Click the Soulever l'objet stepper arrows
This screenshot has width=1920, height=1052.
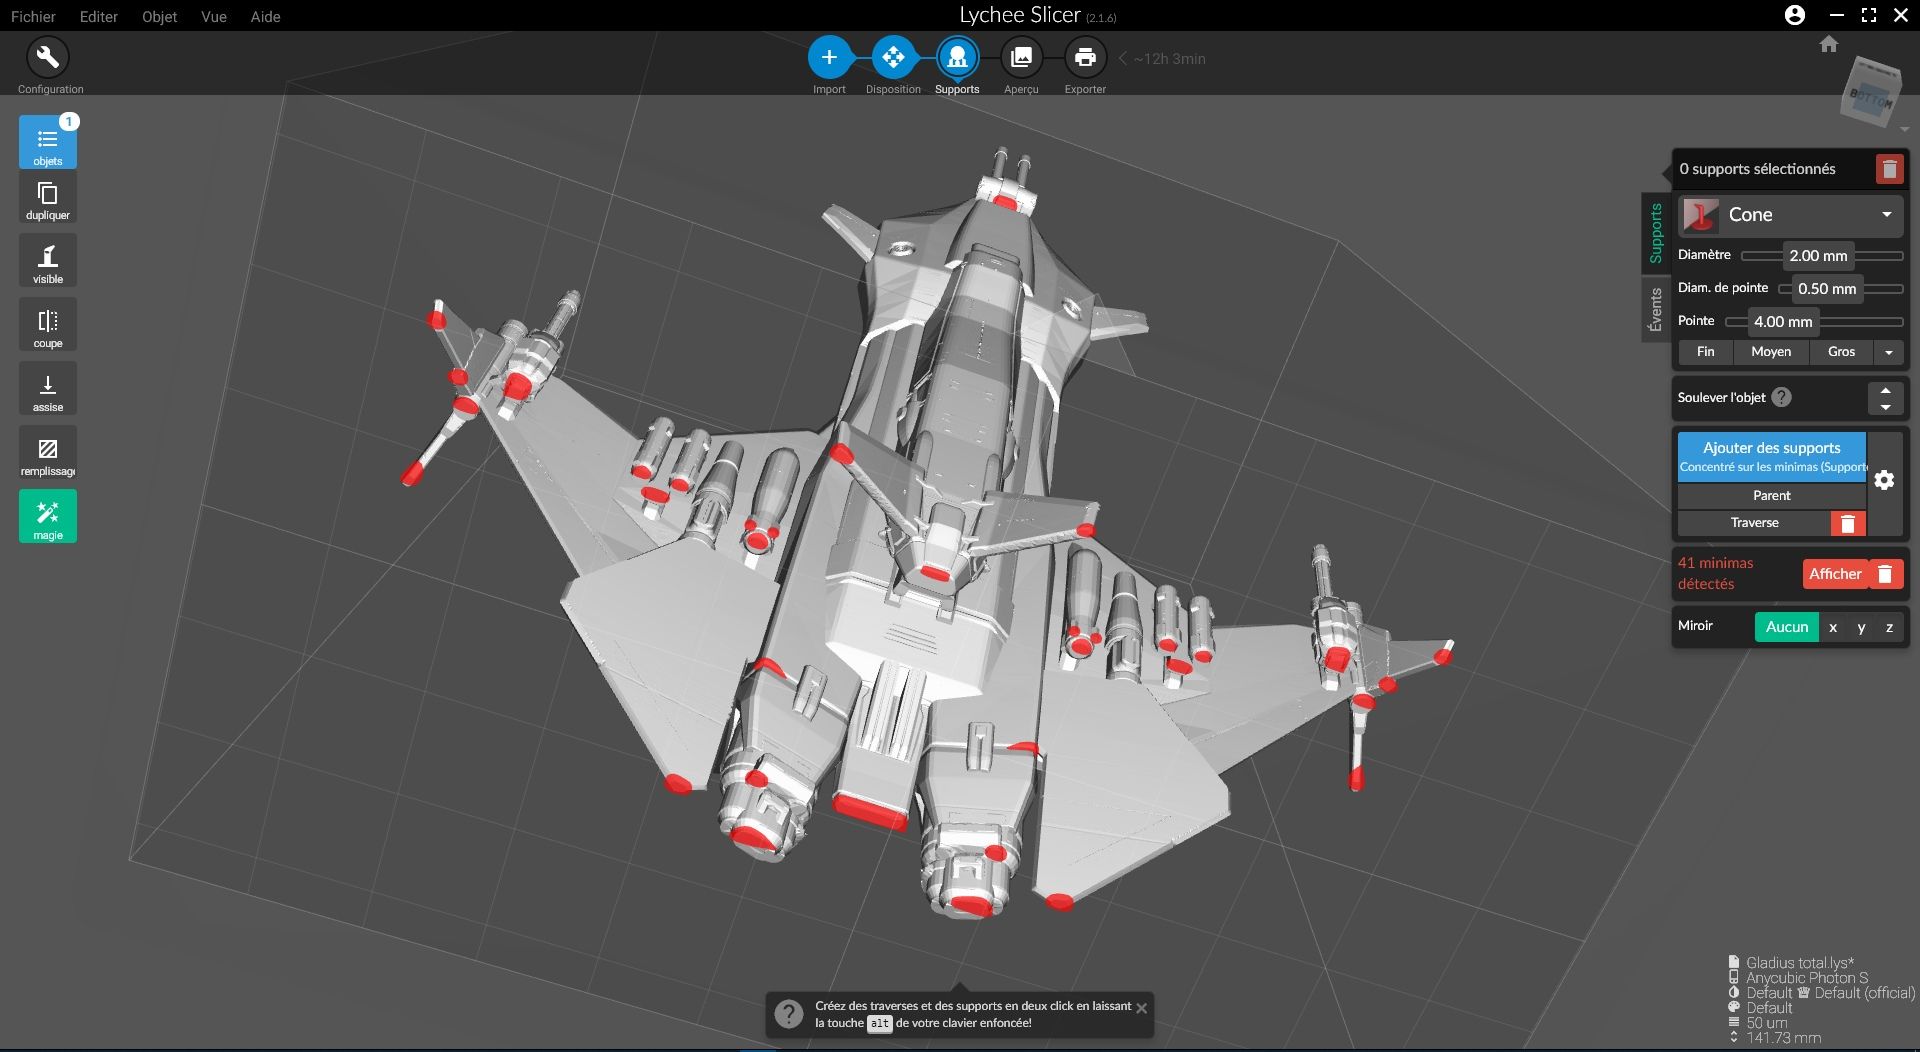(x=1885, y=398)
